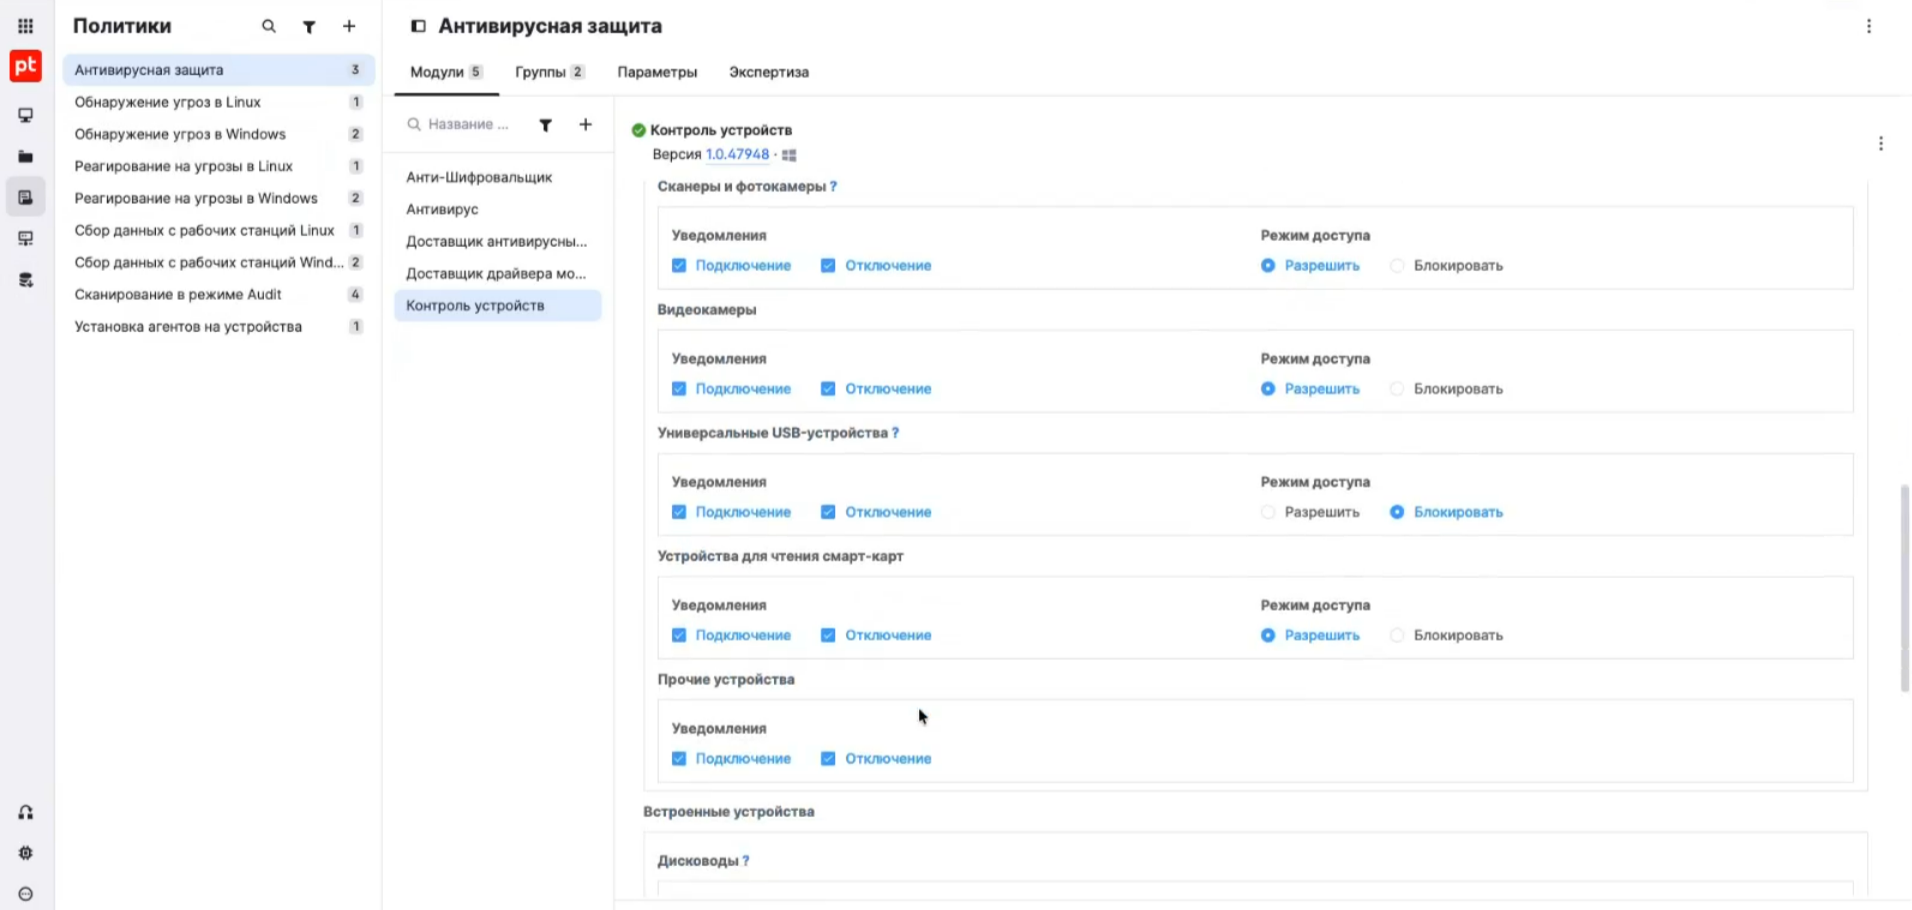Viewport: 1912px width, 910px height.
Task: Open version link 1.0.47948
Action: (738, 154)
